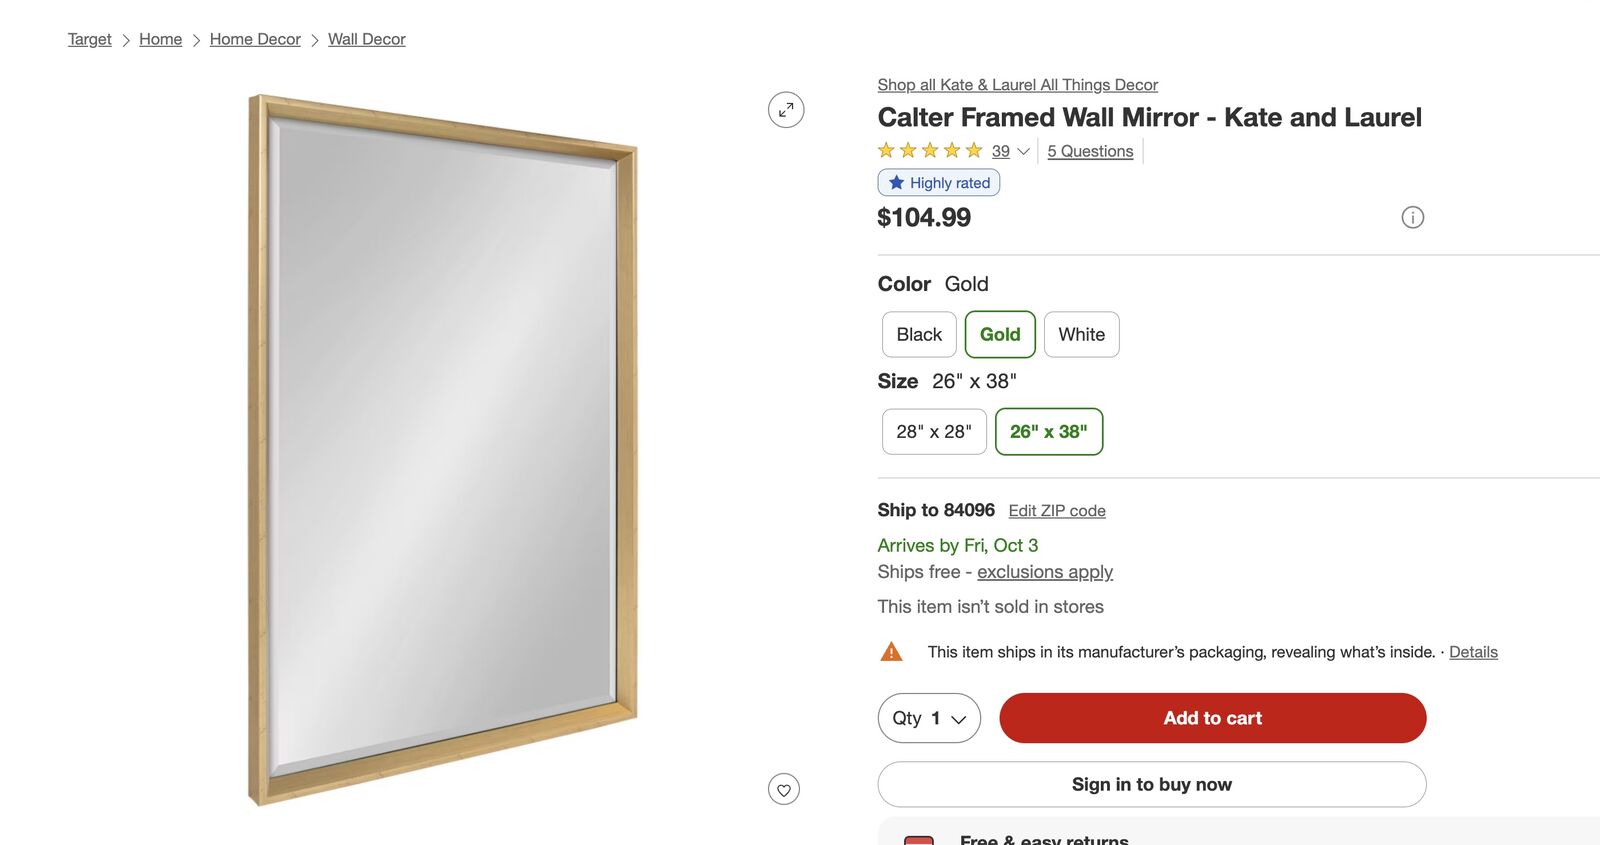Open the price info icon
Screen dimensions: 1600x845
click(1412, 217)
